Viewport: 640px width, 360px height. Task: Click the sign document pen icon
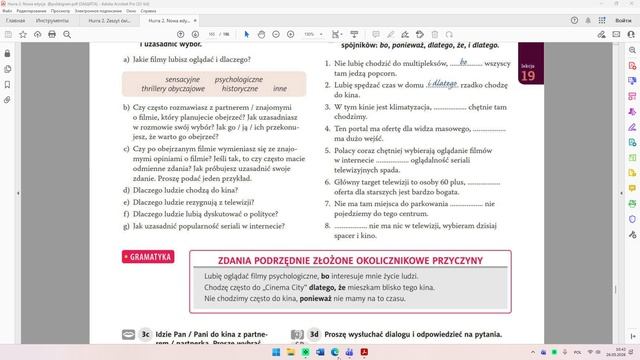pyautogui.click(x=405, y=35)
